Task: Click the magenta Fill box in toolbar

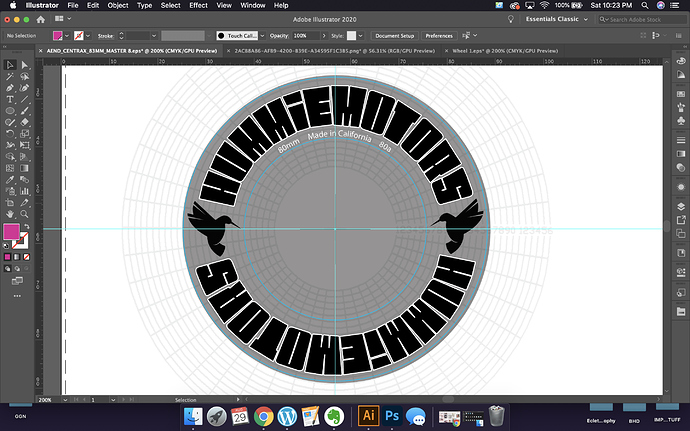Action: [x=11, y=232]
